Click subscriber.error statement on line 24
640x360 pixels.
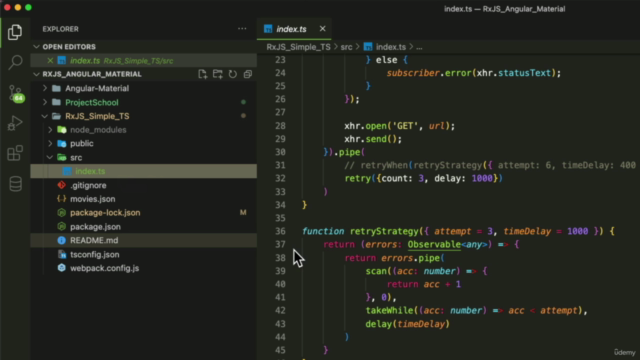point(473,73)
